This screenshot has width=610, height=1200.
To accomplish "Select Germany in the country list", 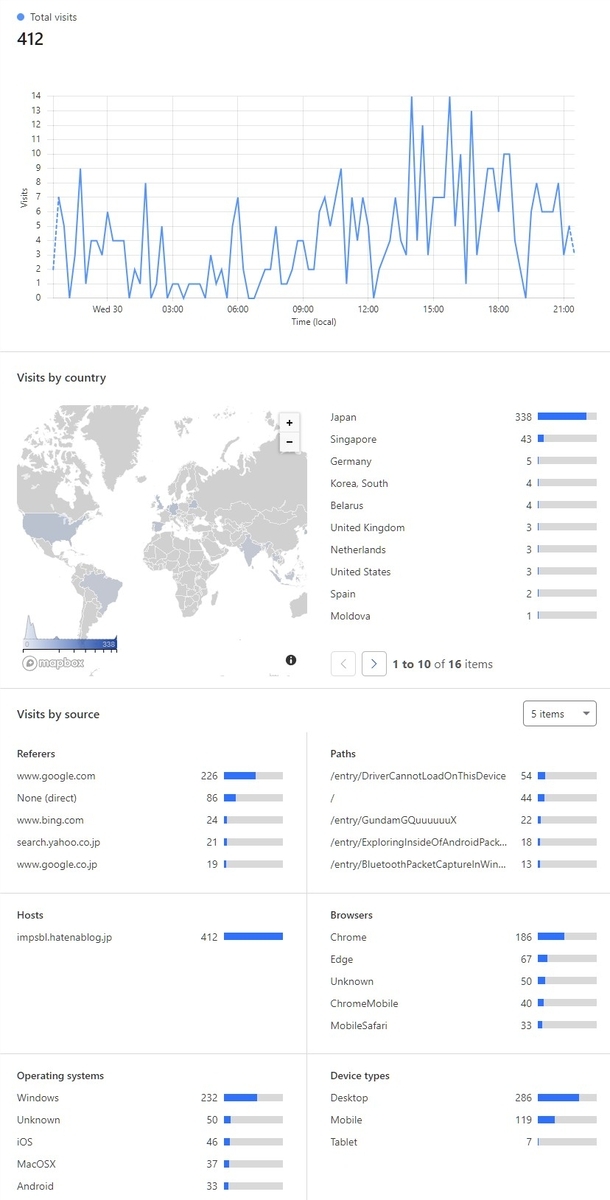I will click(463, 461).
